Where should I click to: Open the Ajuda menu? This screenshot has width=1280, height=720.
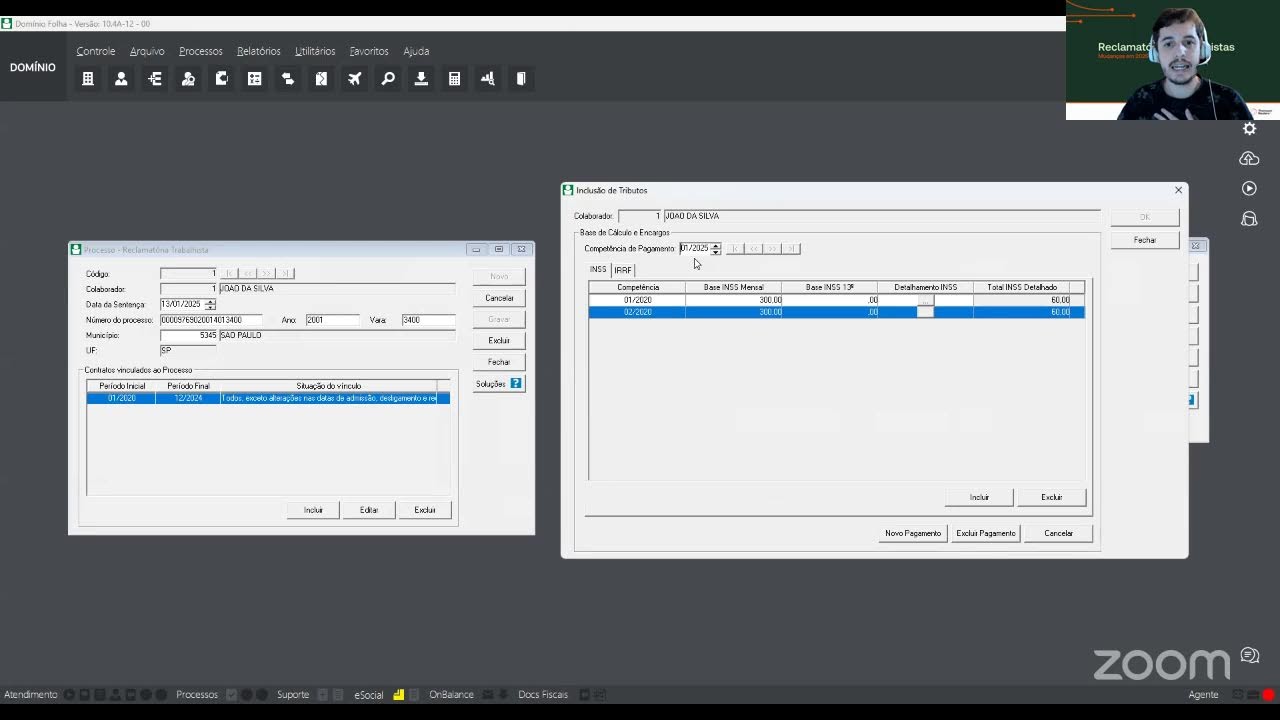click(416, 51)
